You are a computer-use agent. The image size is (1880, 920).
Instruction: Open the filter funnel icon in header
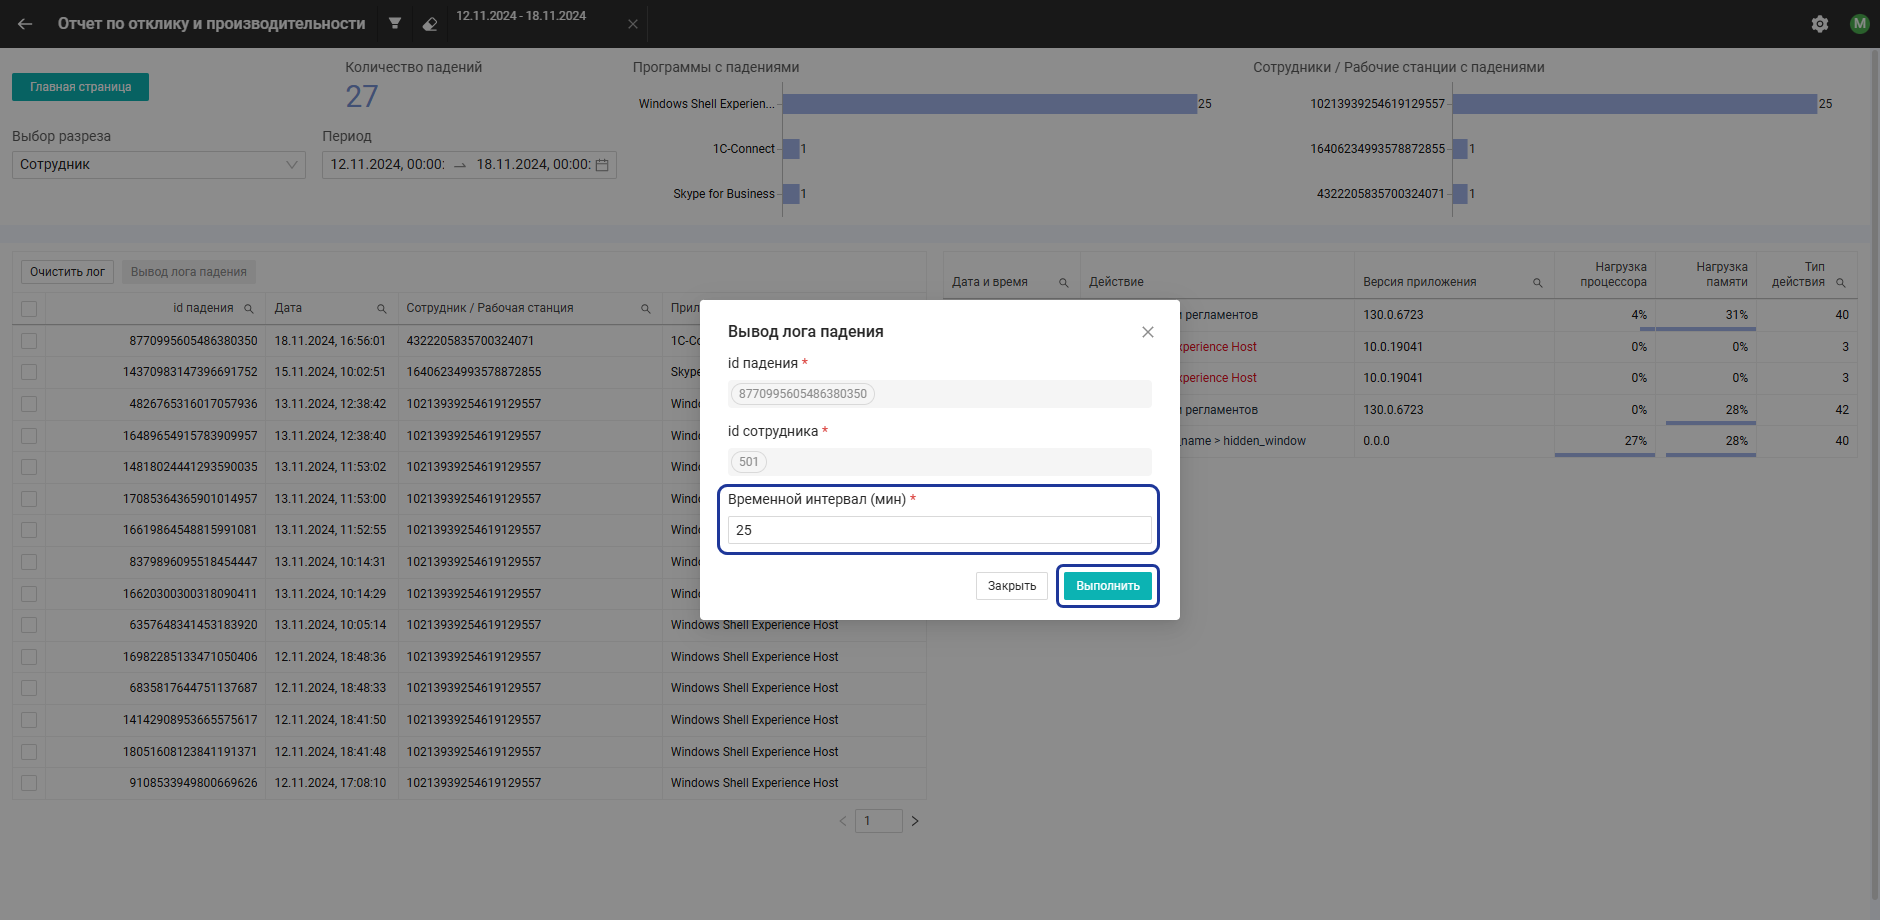click(x=395, y=23)
